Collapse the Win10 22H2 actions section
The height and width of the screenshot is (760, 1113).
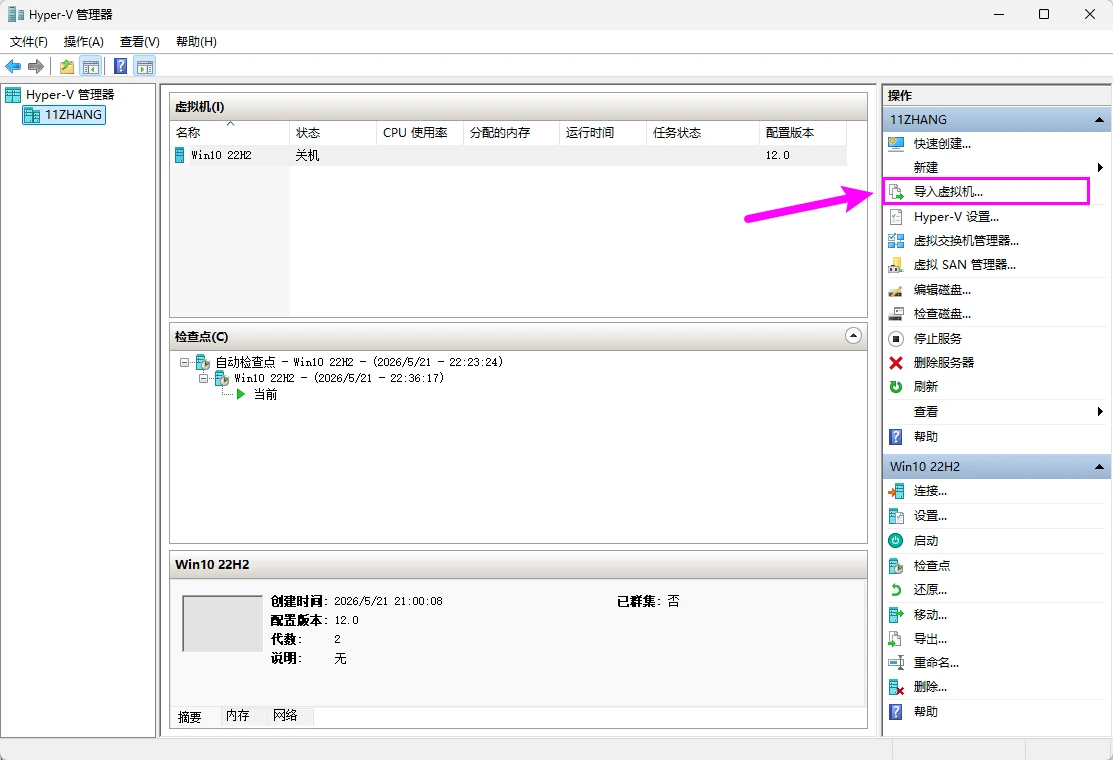coord(1099,467)
